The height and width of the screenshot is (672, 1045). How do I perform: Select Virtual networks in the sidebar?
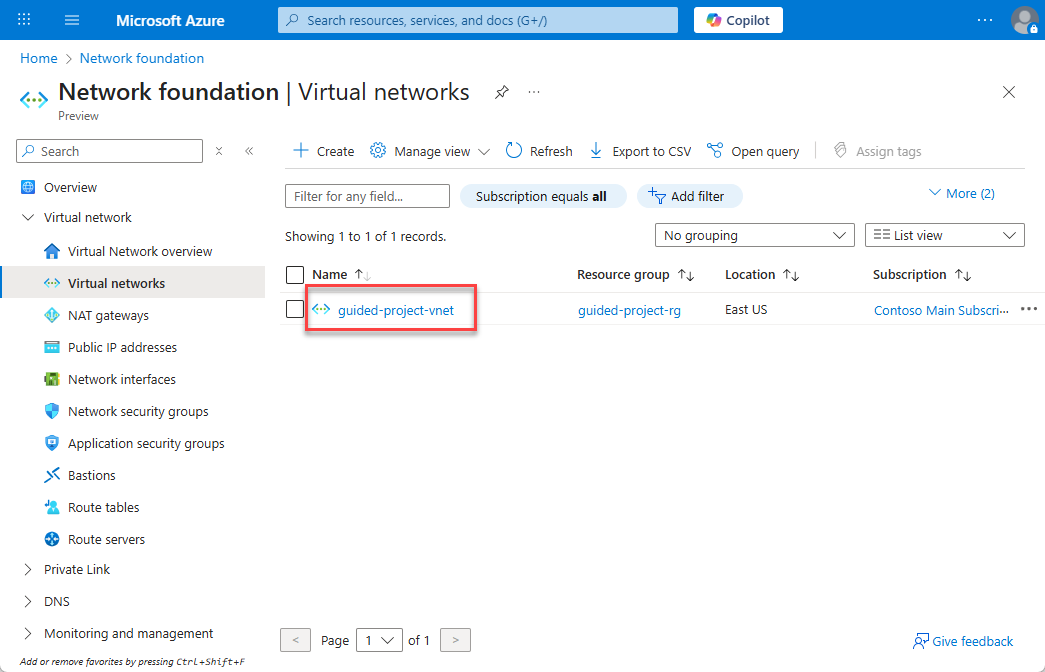133,283
